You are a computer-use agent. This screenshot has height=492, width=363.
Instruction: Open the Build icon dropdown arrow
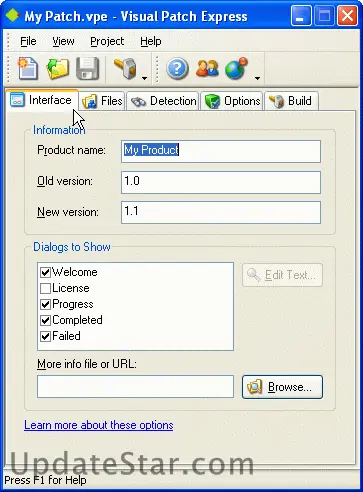tap(144, 78)
